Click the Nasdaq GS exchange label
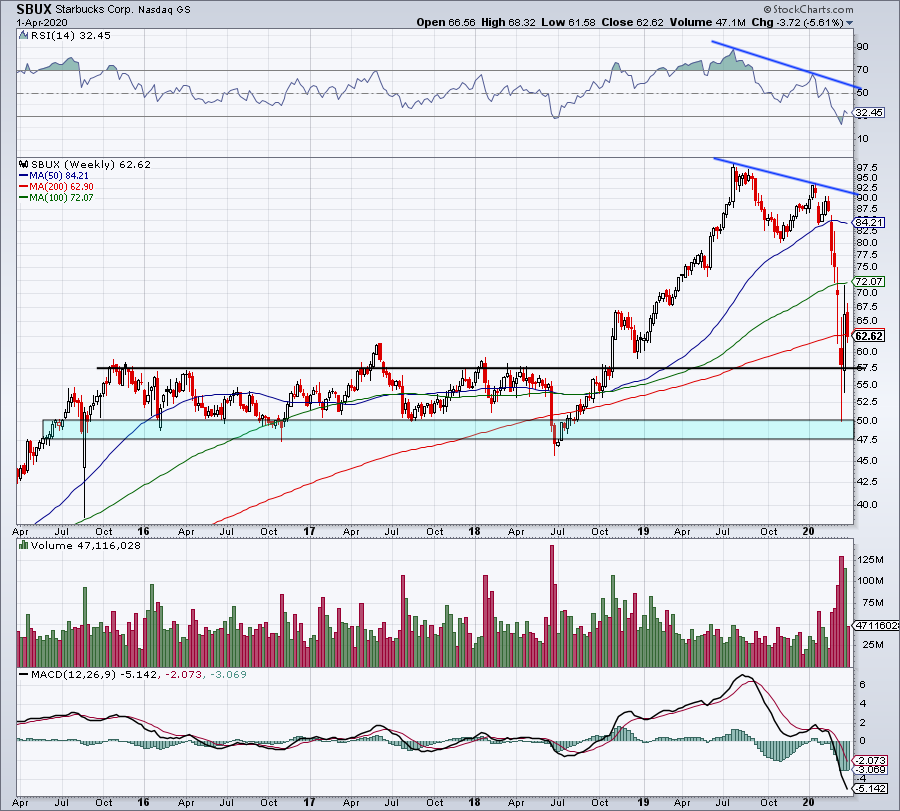900x811 pixels. click(x=164, y=10)
